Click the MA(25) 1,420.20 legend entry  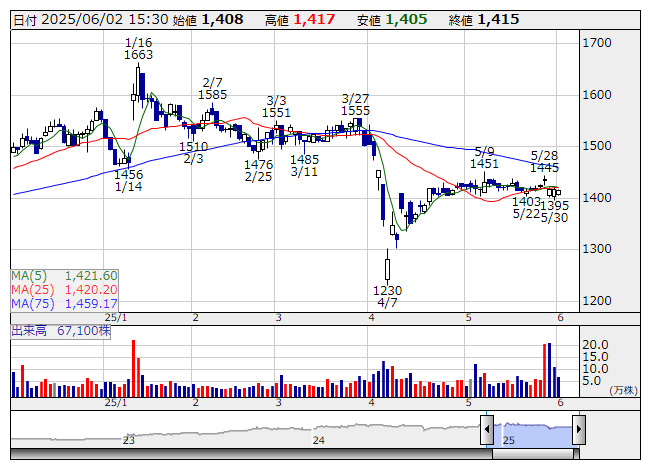coord(64,290)
